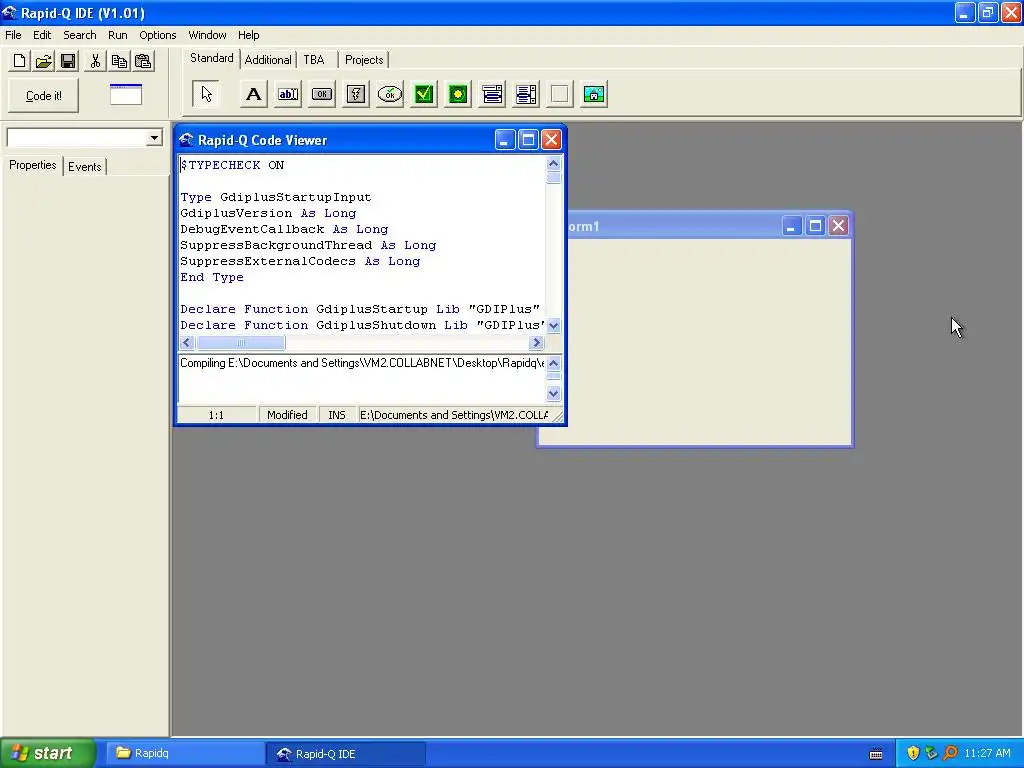1024x768 pixels.
Task: Click code horizontal scrollbar right arrow
Action: tap(537, 342)
